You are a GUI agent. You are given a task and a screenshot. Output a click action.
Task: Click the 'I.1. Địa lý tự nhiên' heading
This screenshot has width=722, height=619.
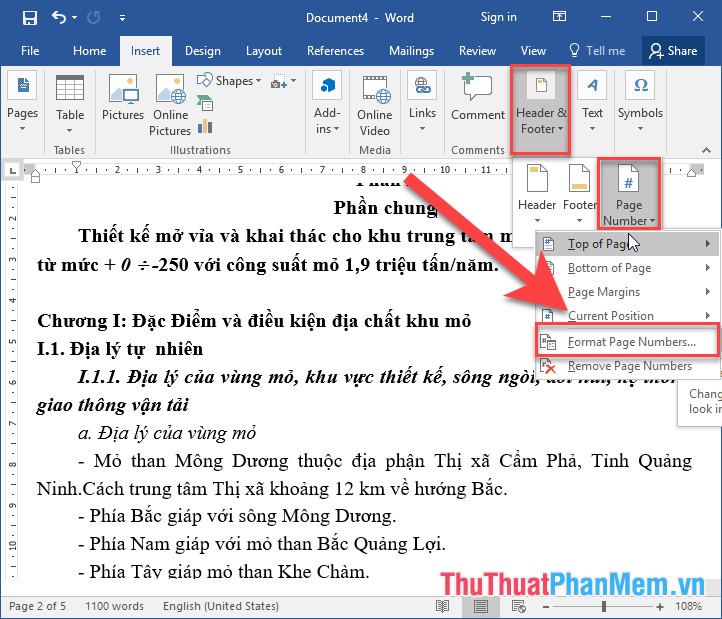tap(120, 349)
